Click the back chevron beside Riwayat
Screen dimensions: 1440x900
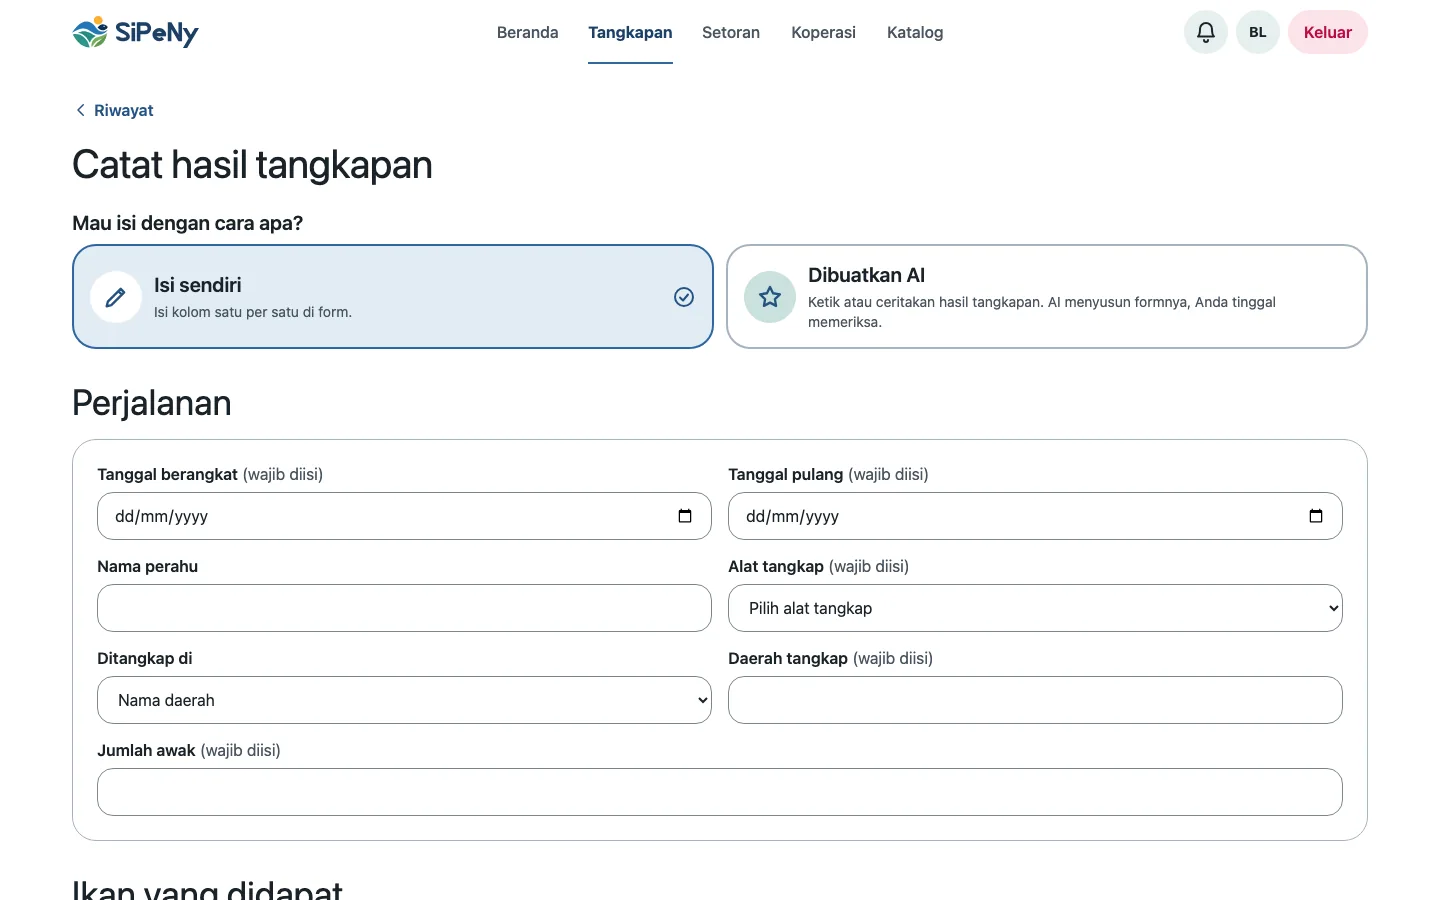click(x=80, y=110)
